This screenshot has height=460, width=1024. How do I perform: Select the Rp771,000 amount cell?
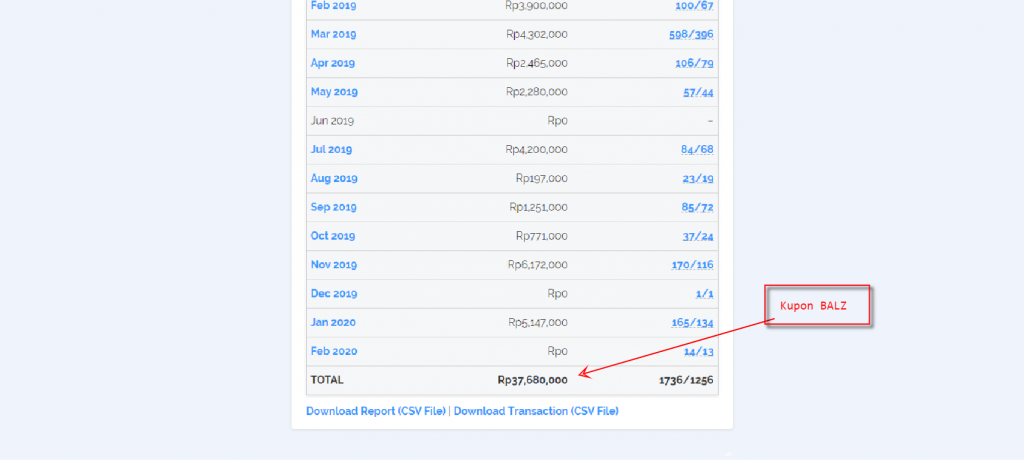coord(541,236)
